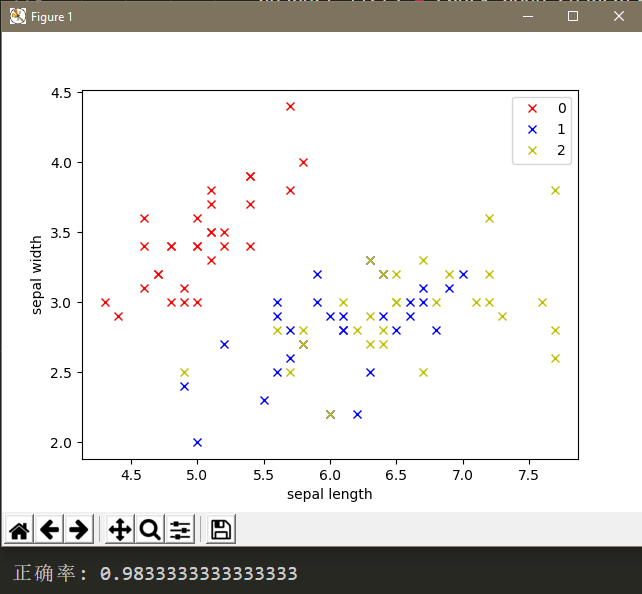Viewport: 642px width, 594px height.
Task: Click the legend label '1'
Action: [x=561, y=130]
